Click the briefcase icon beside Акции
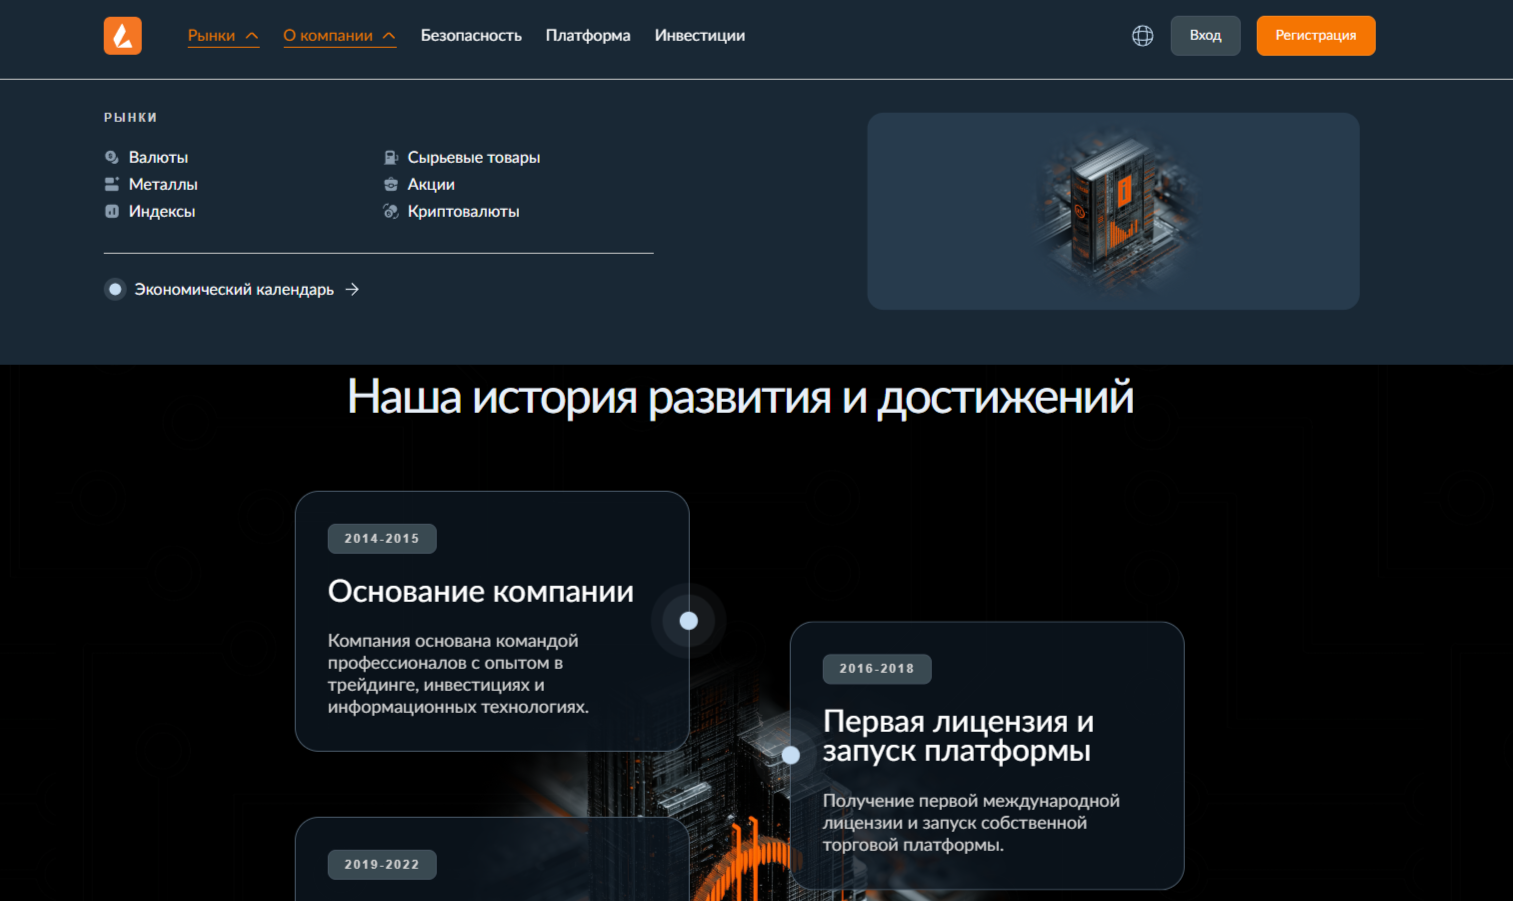Screen dimensions: 1513x901 point(391,185)
